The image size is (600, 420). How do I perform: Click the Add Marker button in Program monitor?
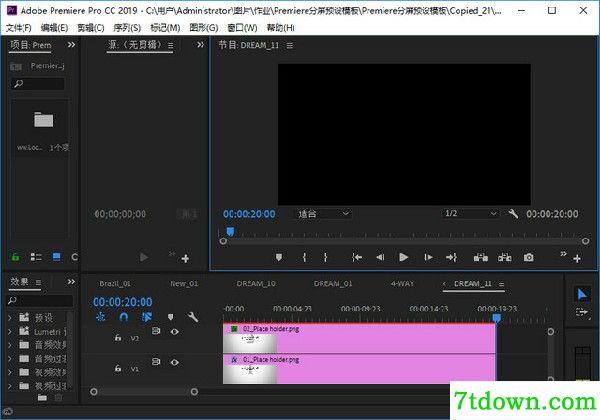pos(279,257)
